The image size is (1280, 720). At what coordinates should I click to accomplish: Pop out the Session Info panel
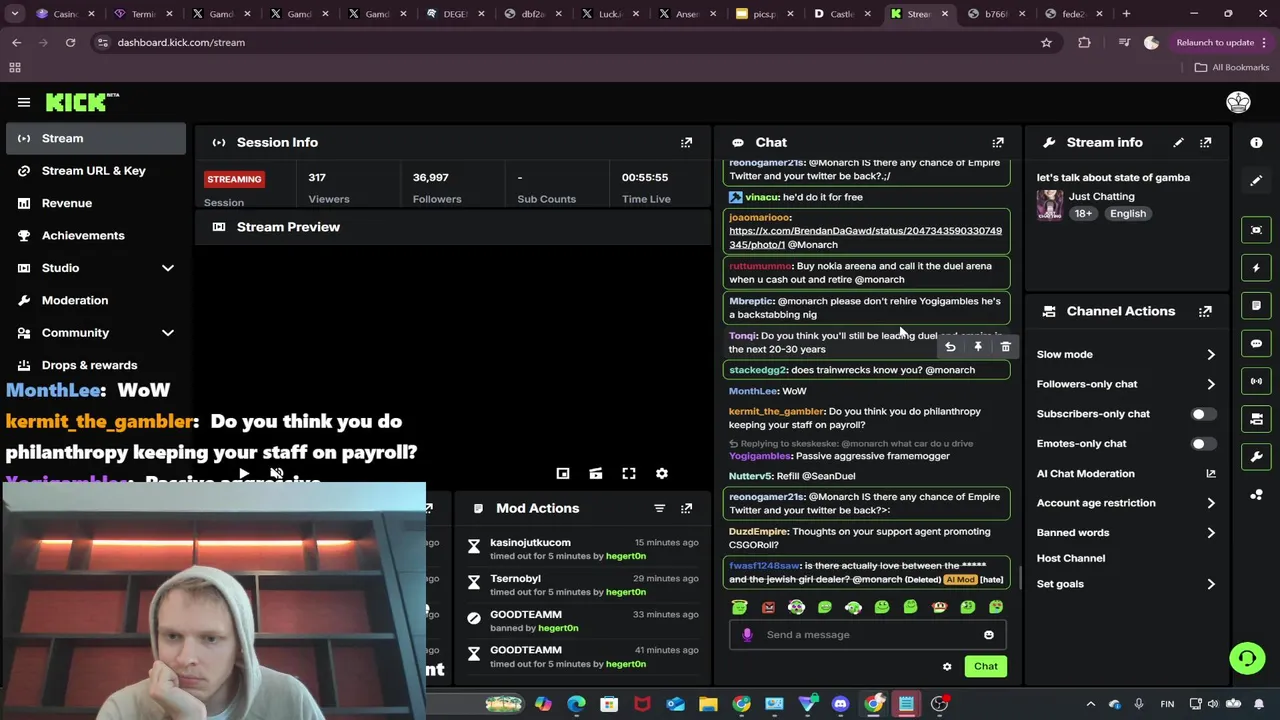point(686,143)
